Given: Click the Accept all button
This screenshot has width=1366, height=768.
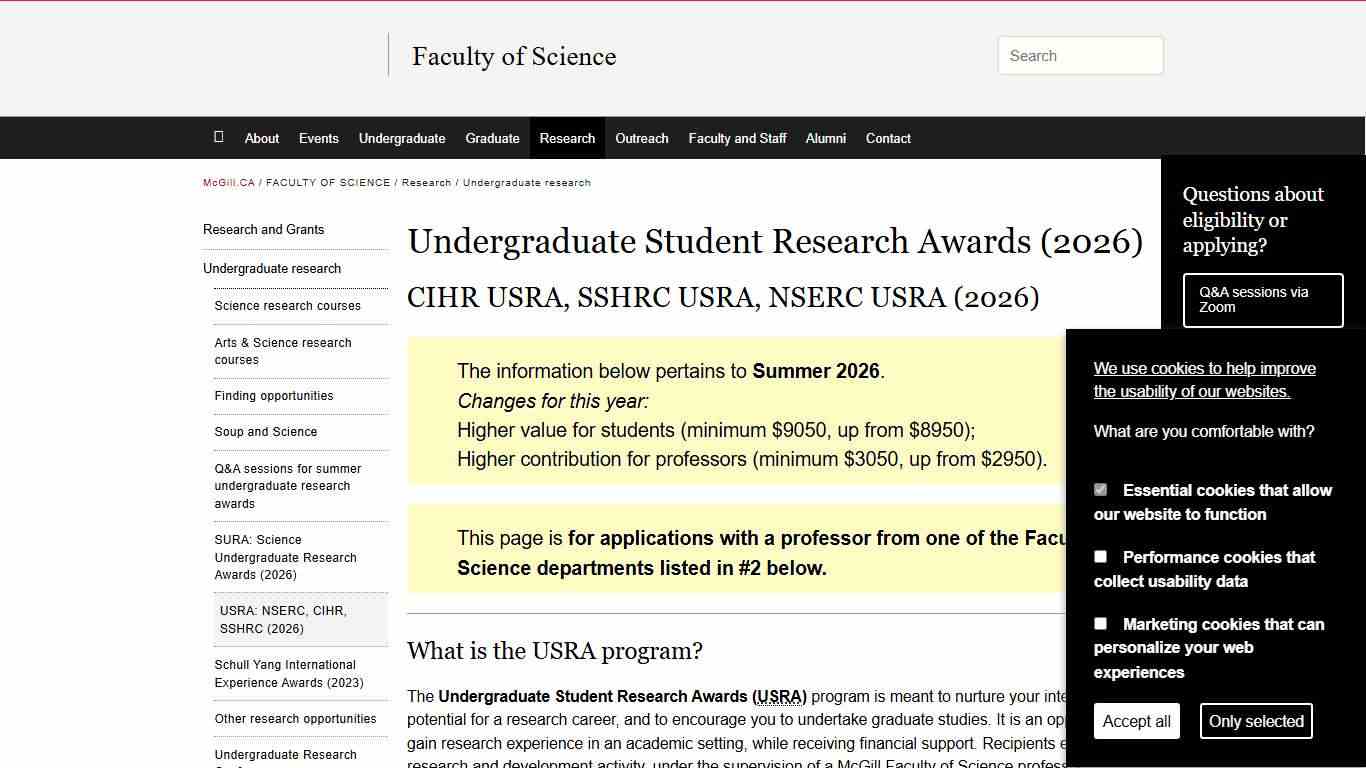Looking at the screenshot, I should pos(1136,720).
